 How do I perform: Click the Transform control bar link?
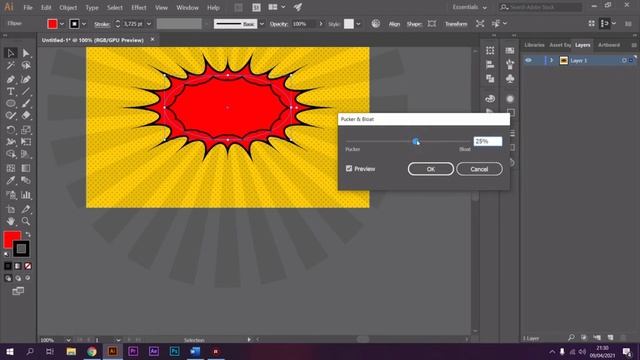456,24
